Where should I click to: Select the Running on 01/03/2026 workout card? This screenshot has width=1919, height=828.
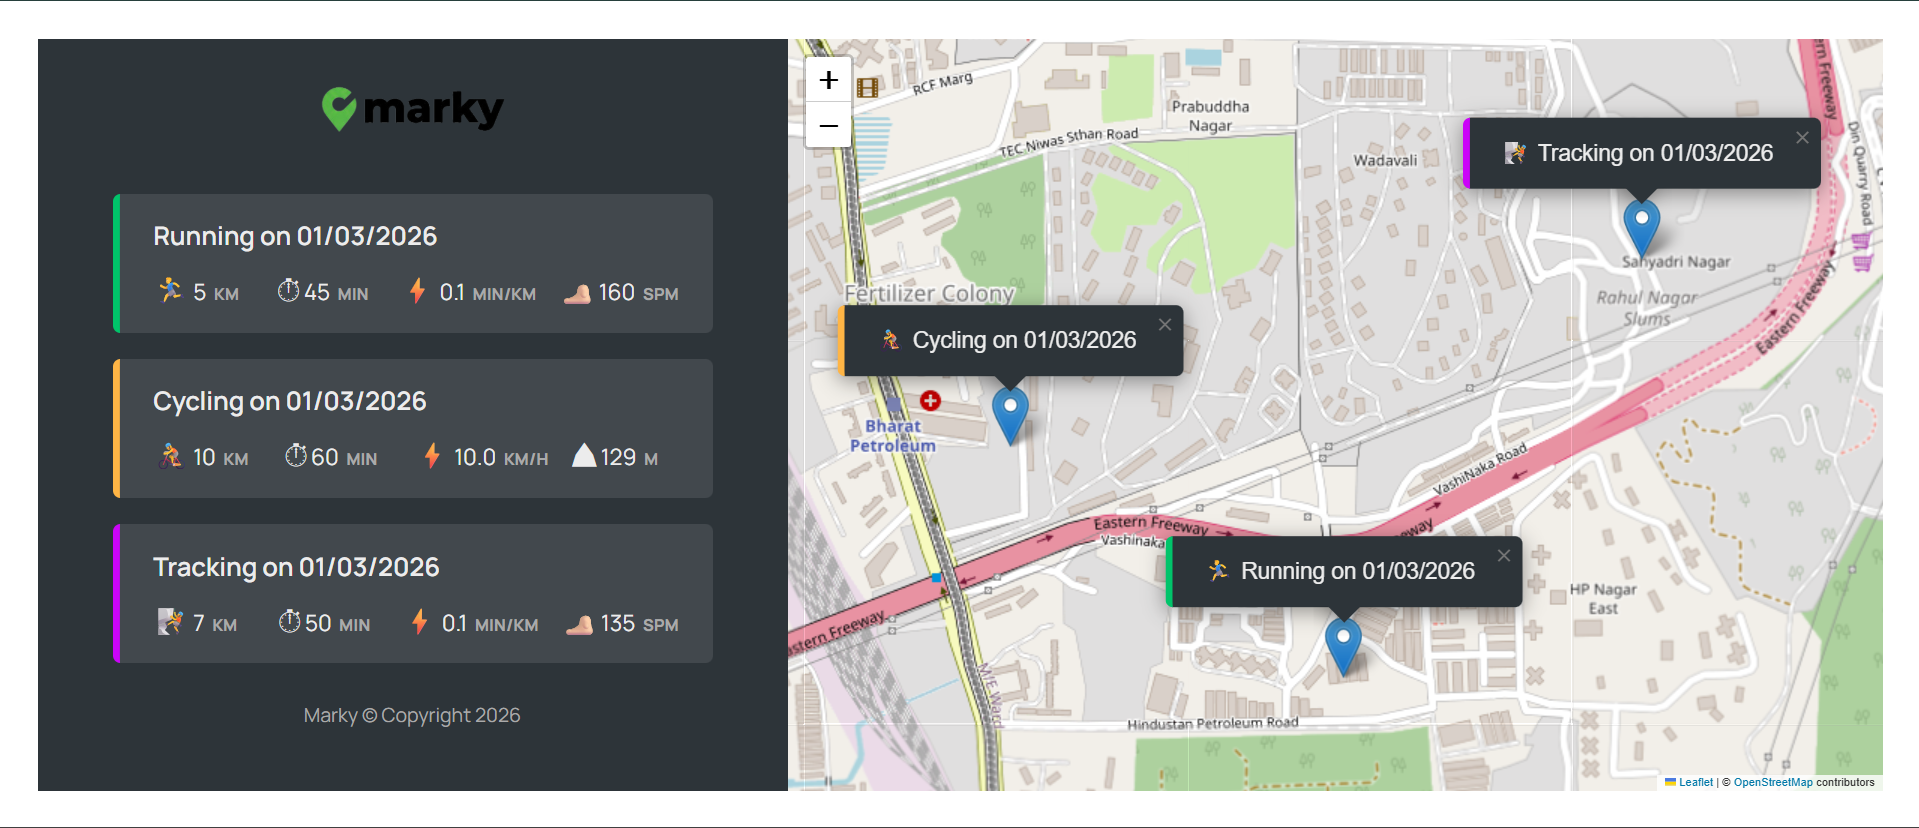[x=413, y=264]
